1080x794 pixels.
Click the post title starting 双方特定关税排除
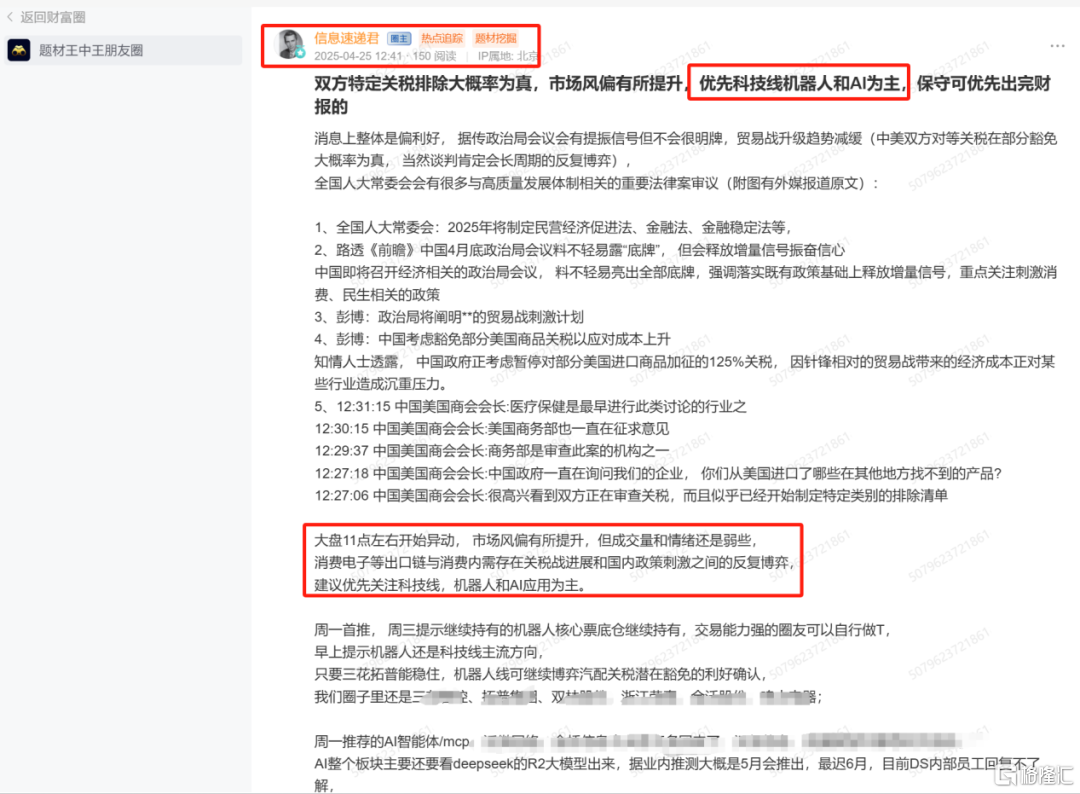point(683,95)
